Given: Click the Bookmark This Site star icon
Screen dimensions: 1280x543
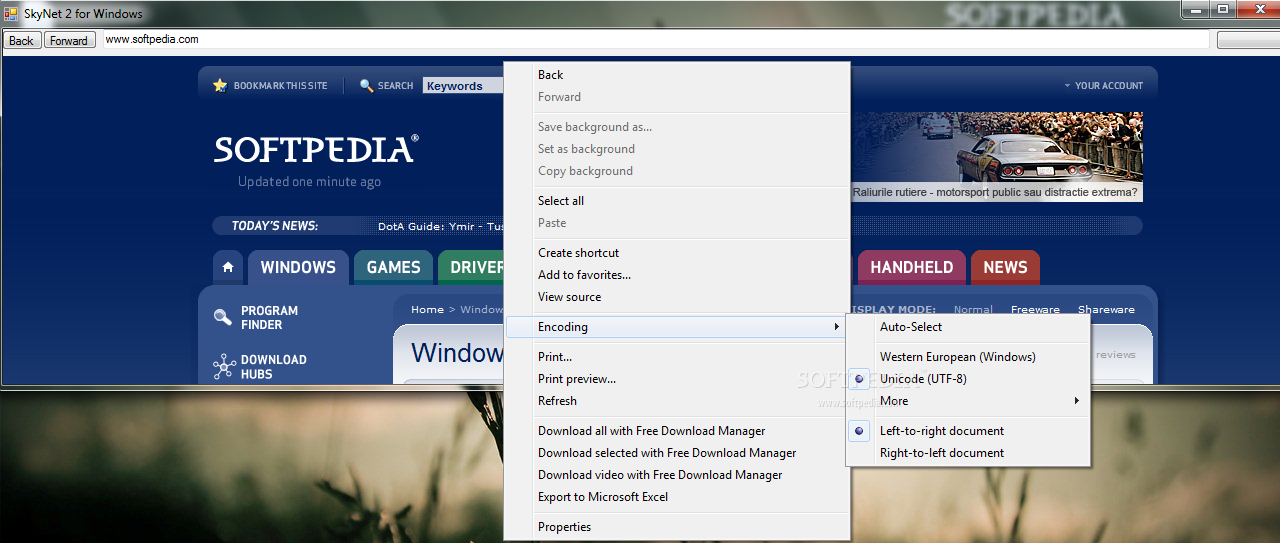Looking at the screenshot, I should (x=220, y=86).
